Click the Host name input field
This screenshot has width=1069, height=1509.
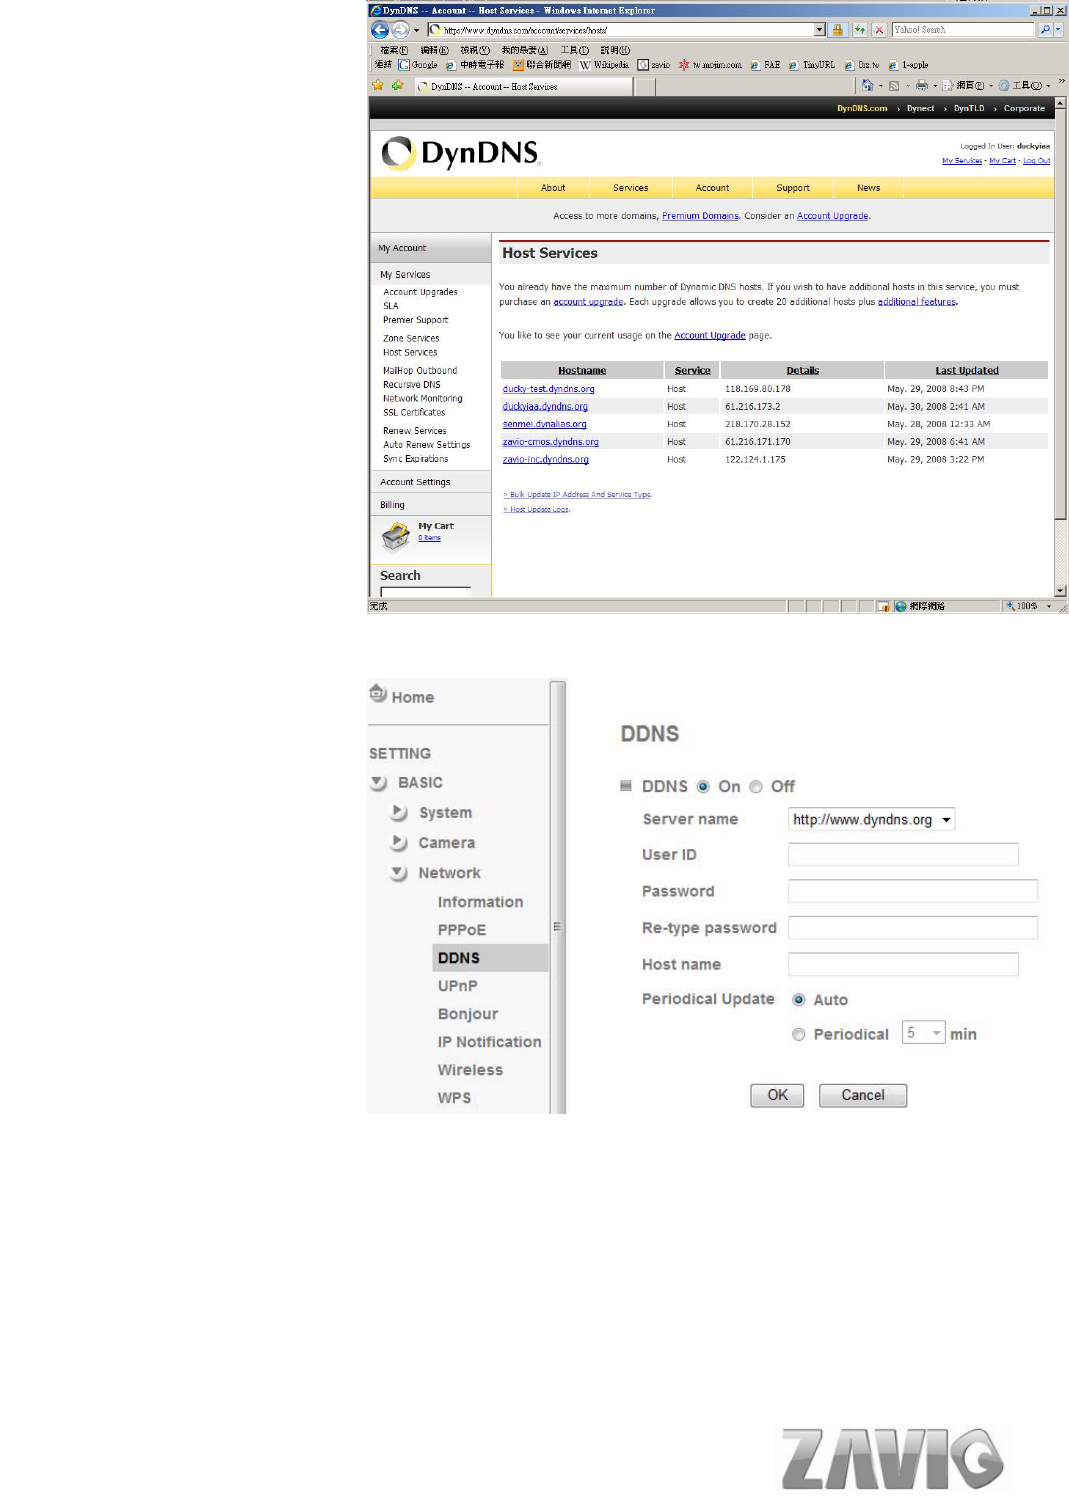pyautogui.click(x=903, y=964)
